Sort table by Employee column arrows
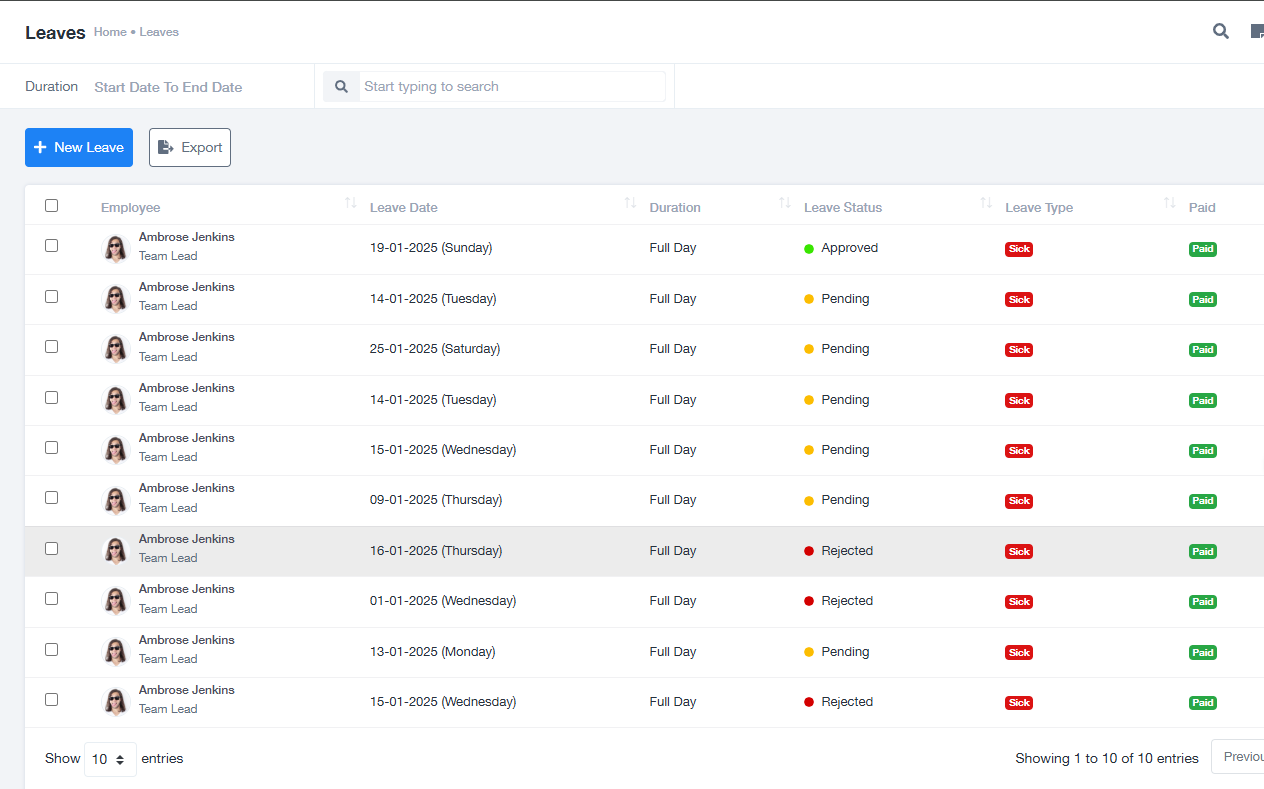The height and width of the screenshot is (789, 1264). [x=350, y=204]
